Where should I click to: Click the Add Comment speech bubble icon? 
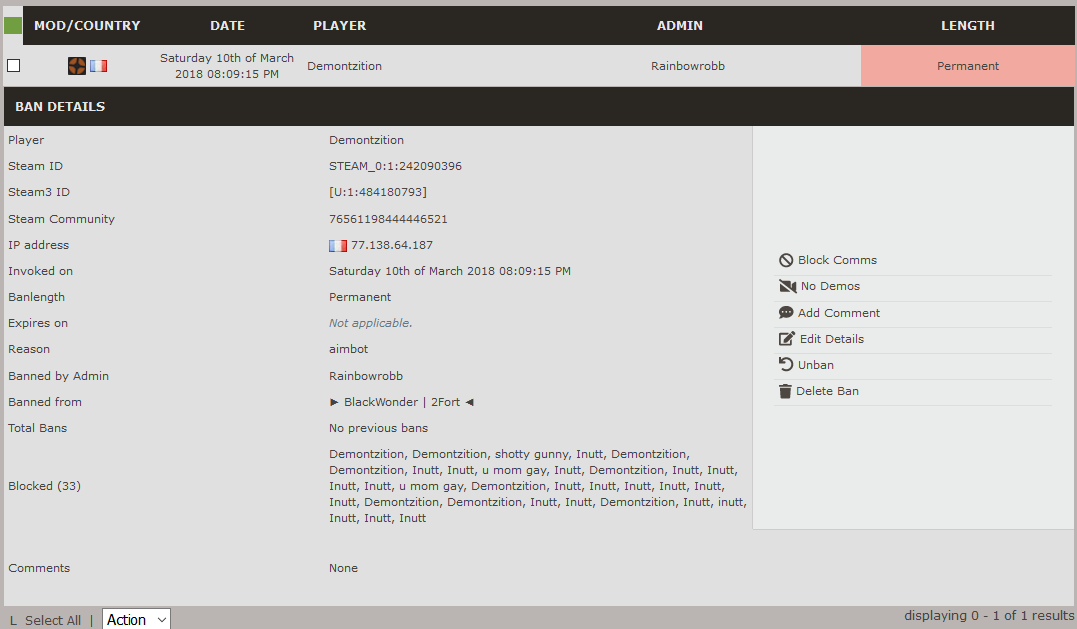(x=786, y=312)
